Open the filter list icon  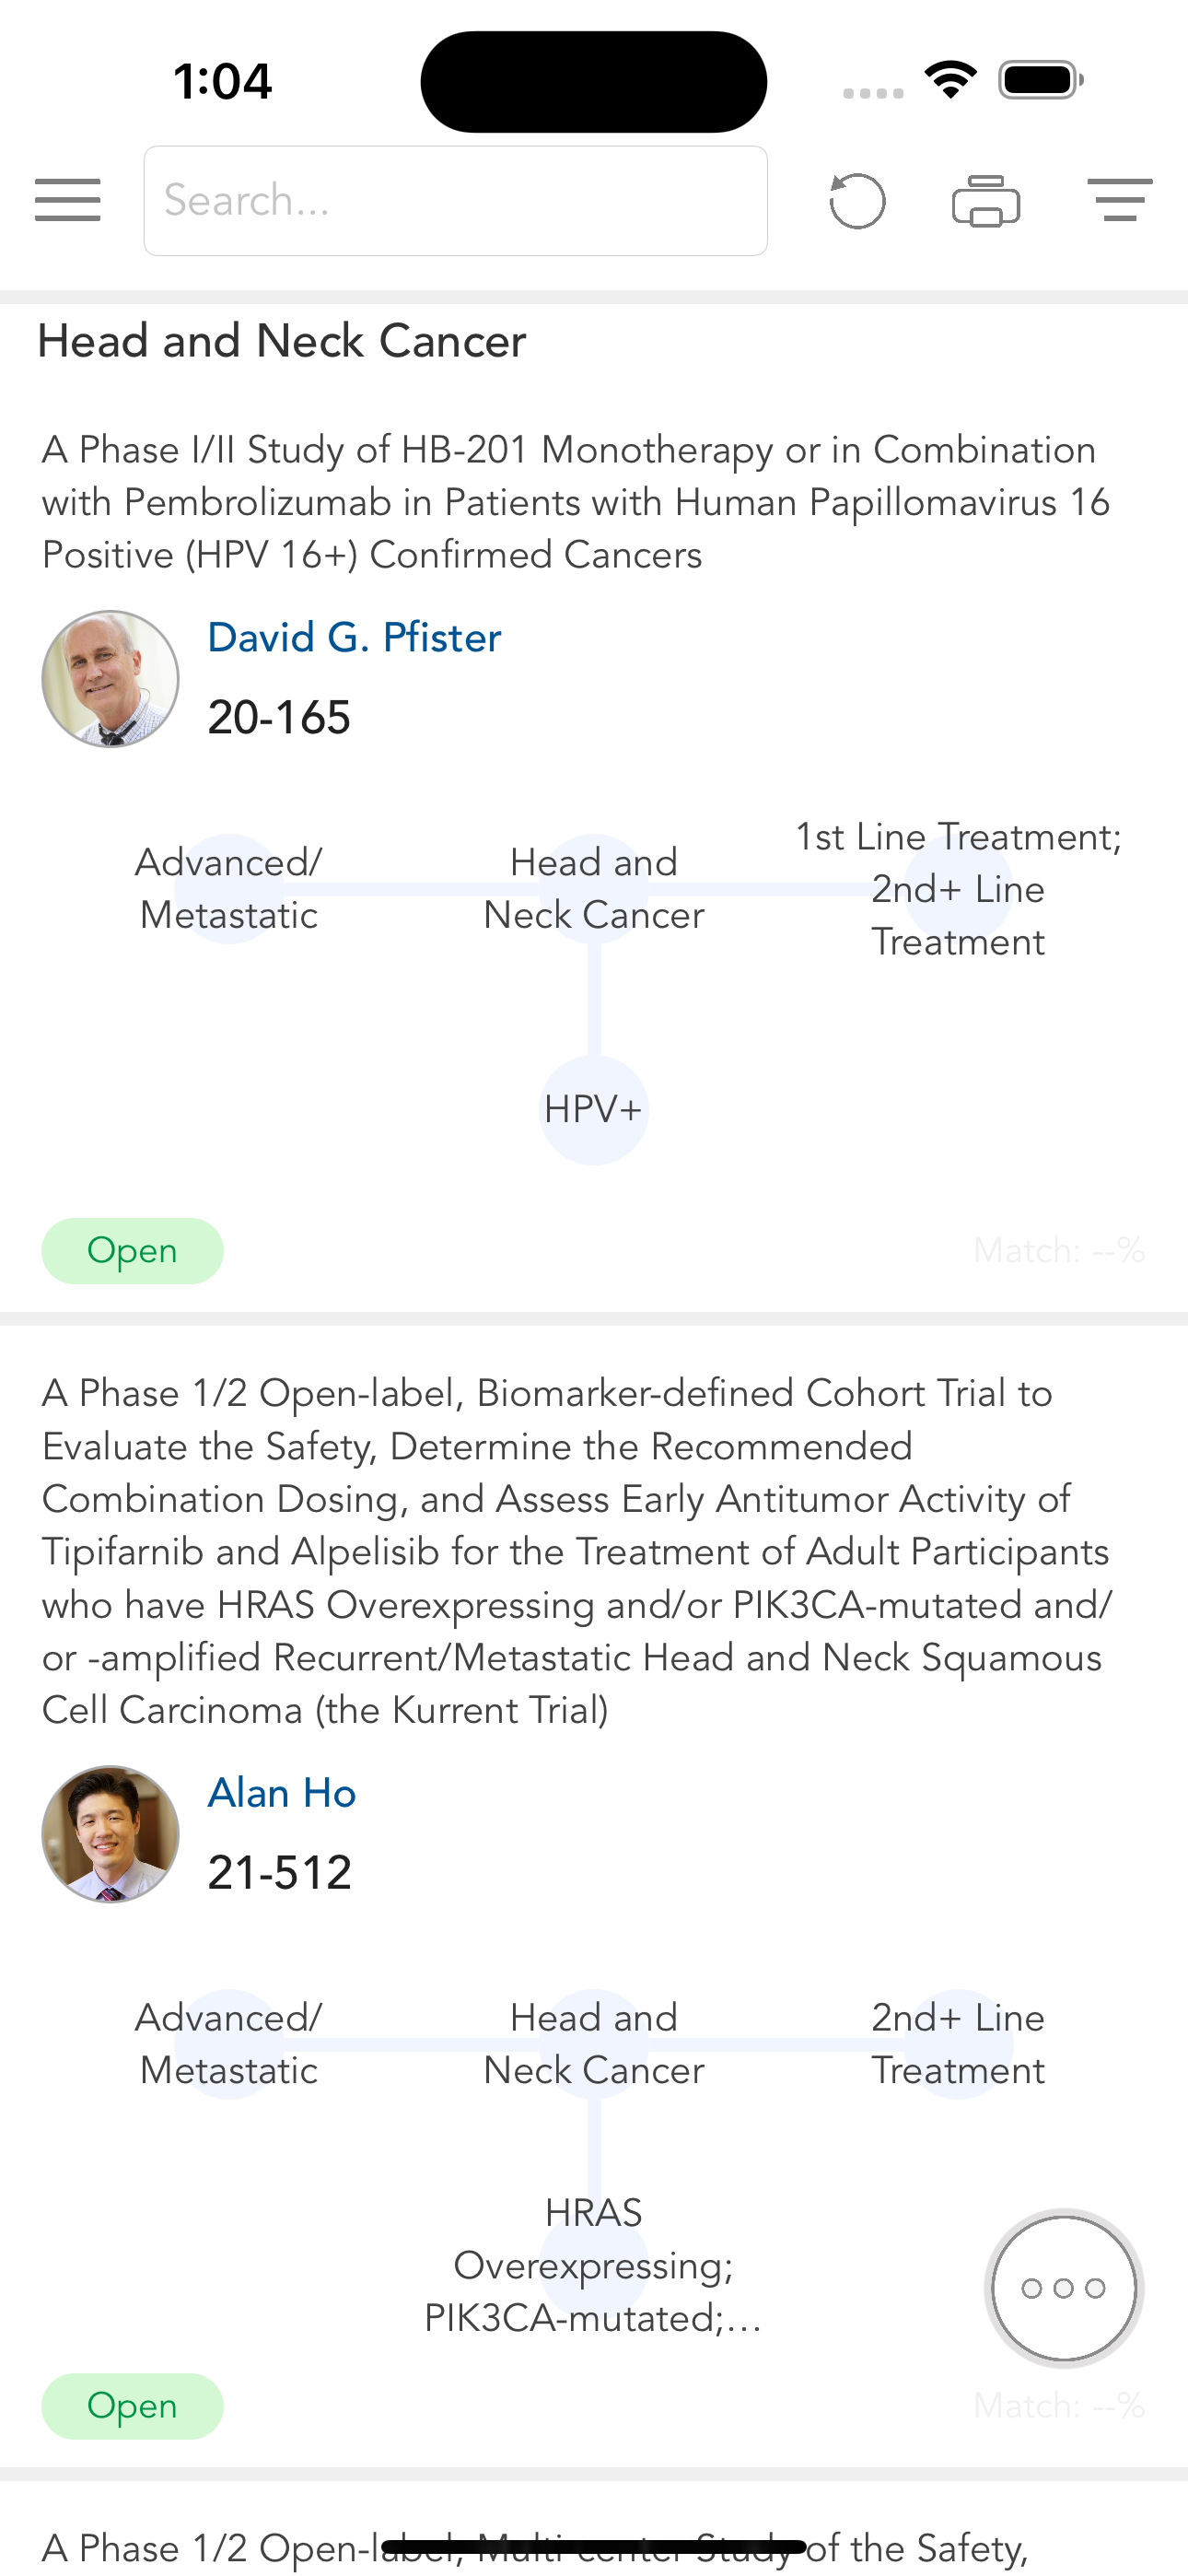[1119, 200]
